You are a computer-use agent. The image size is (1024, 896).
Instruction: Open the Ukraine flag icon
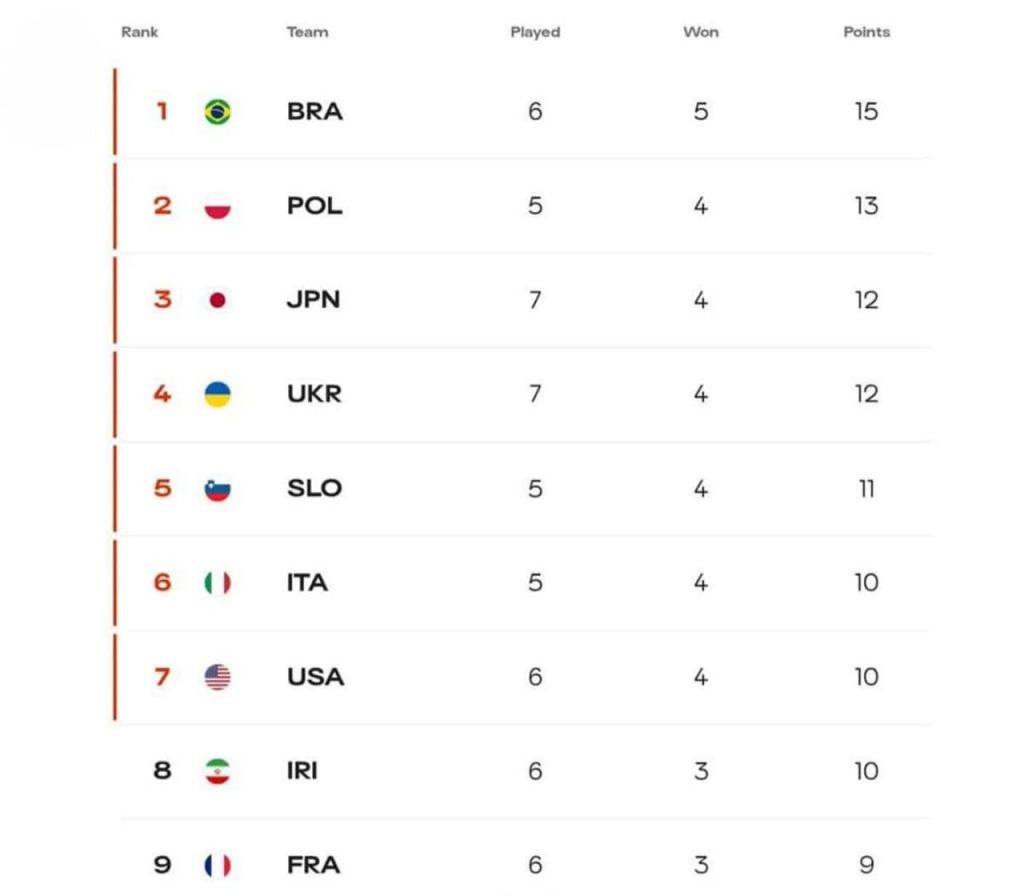217,394
